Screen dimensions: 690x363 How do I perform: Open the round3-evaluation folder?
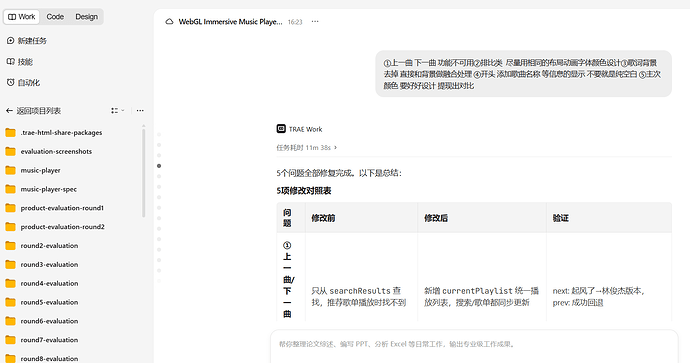tap(42, 264)
